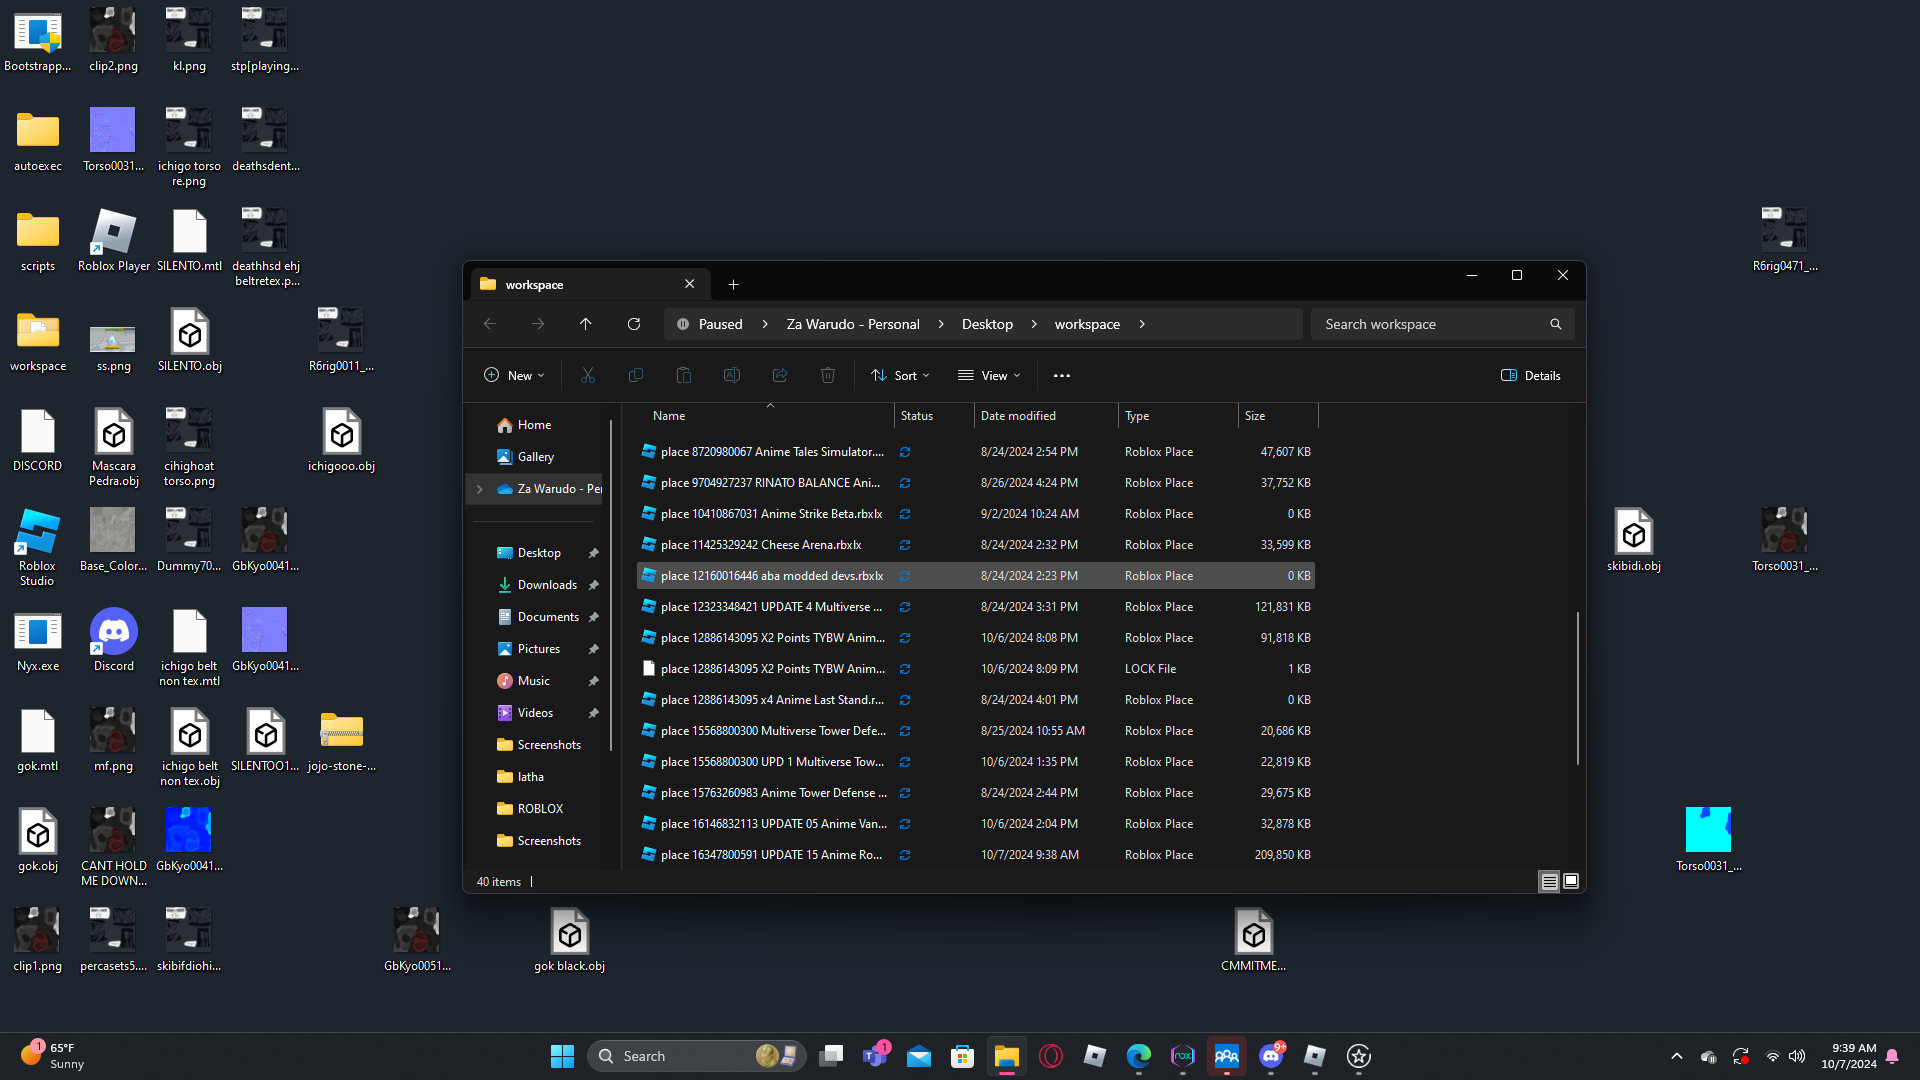Image resolution: width=1920 pixels, height=1080 pixels.
Task: Open the Sort dropdown
Action: click(900, 376)
